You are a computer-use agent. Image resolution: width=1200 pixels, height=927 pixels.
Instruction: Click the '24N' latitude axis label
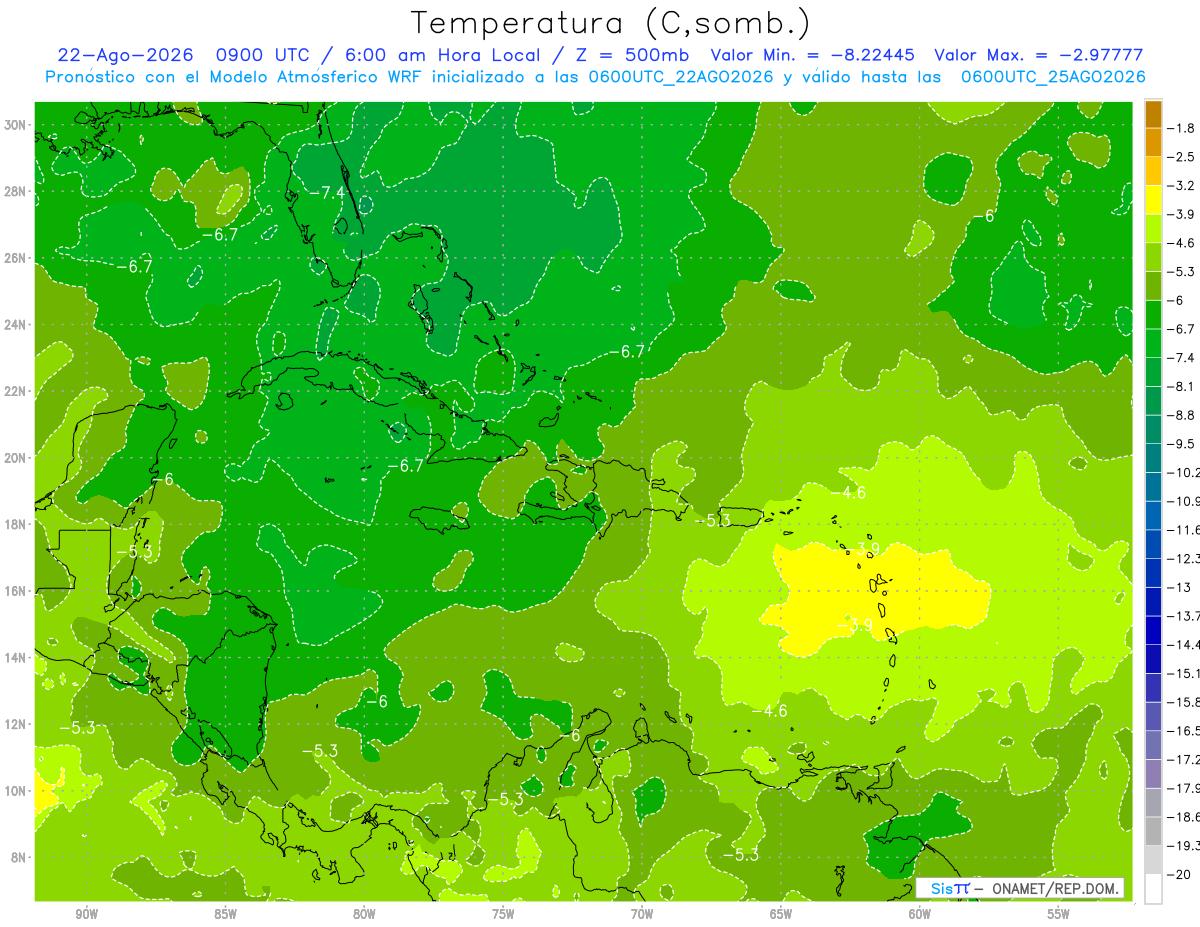17,324
